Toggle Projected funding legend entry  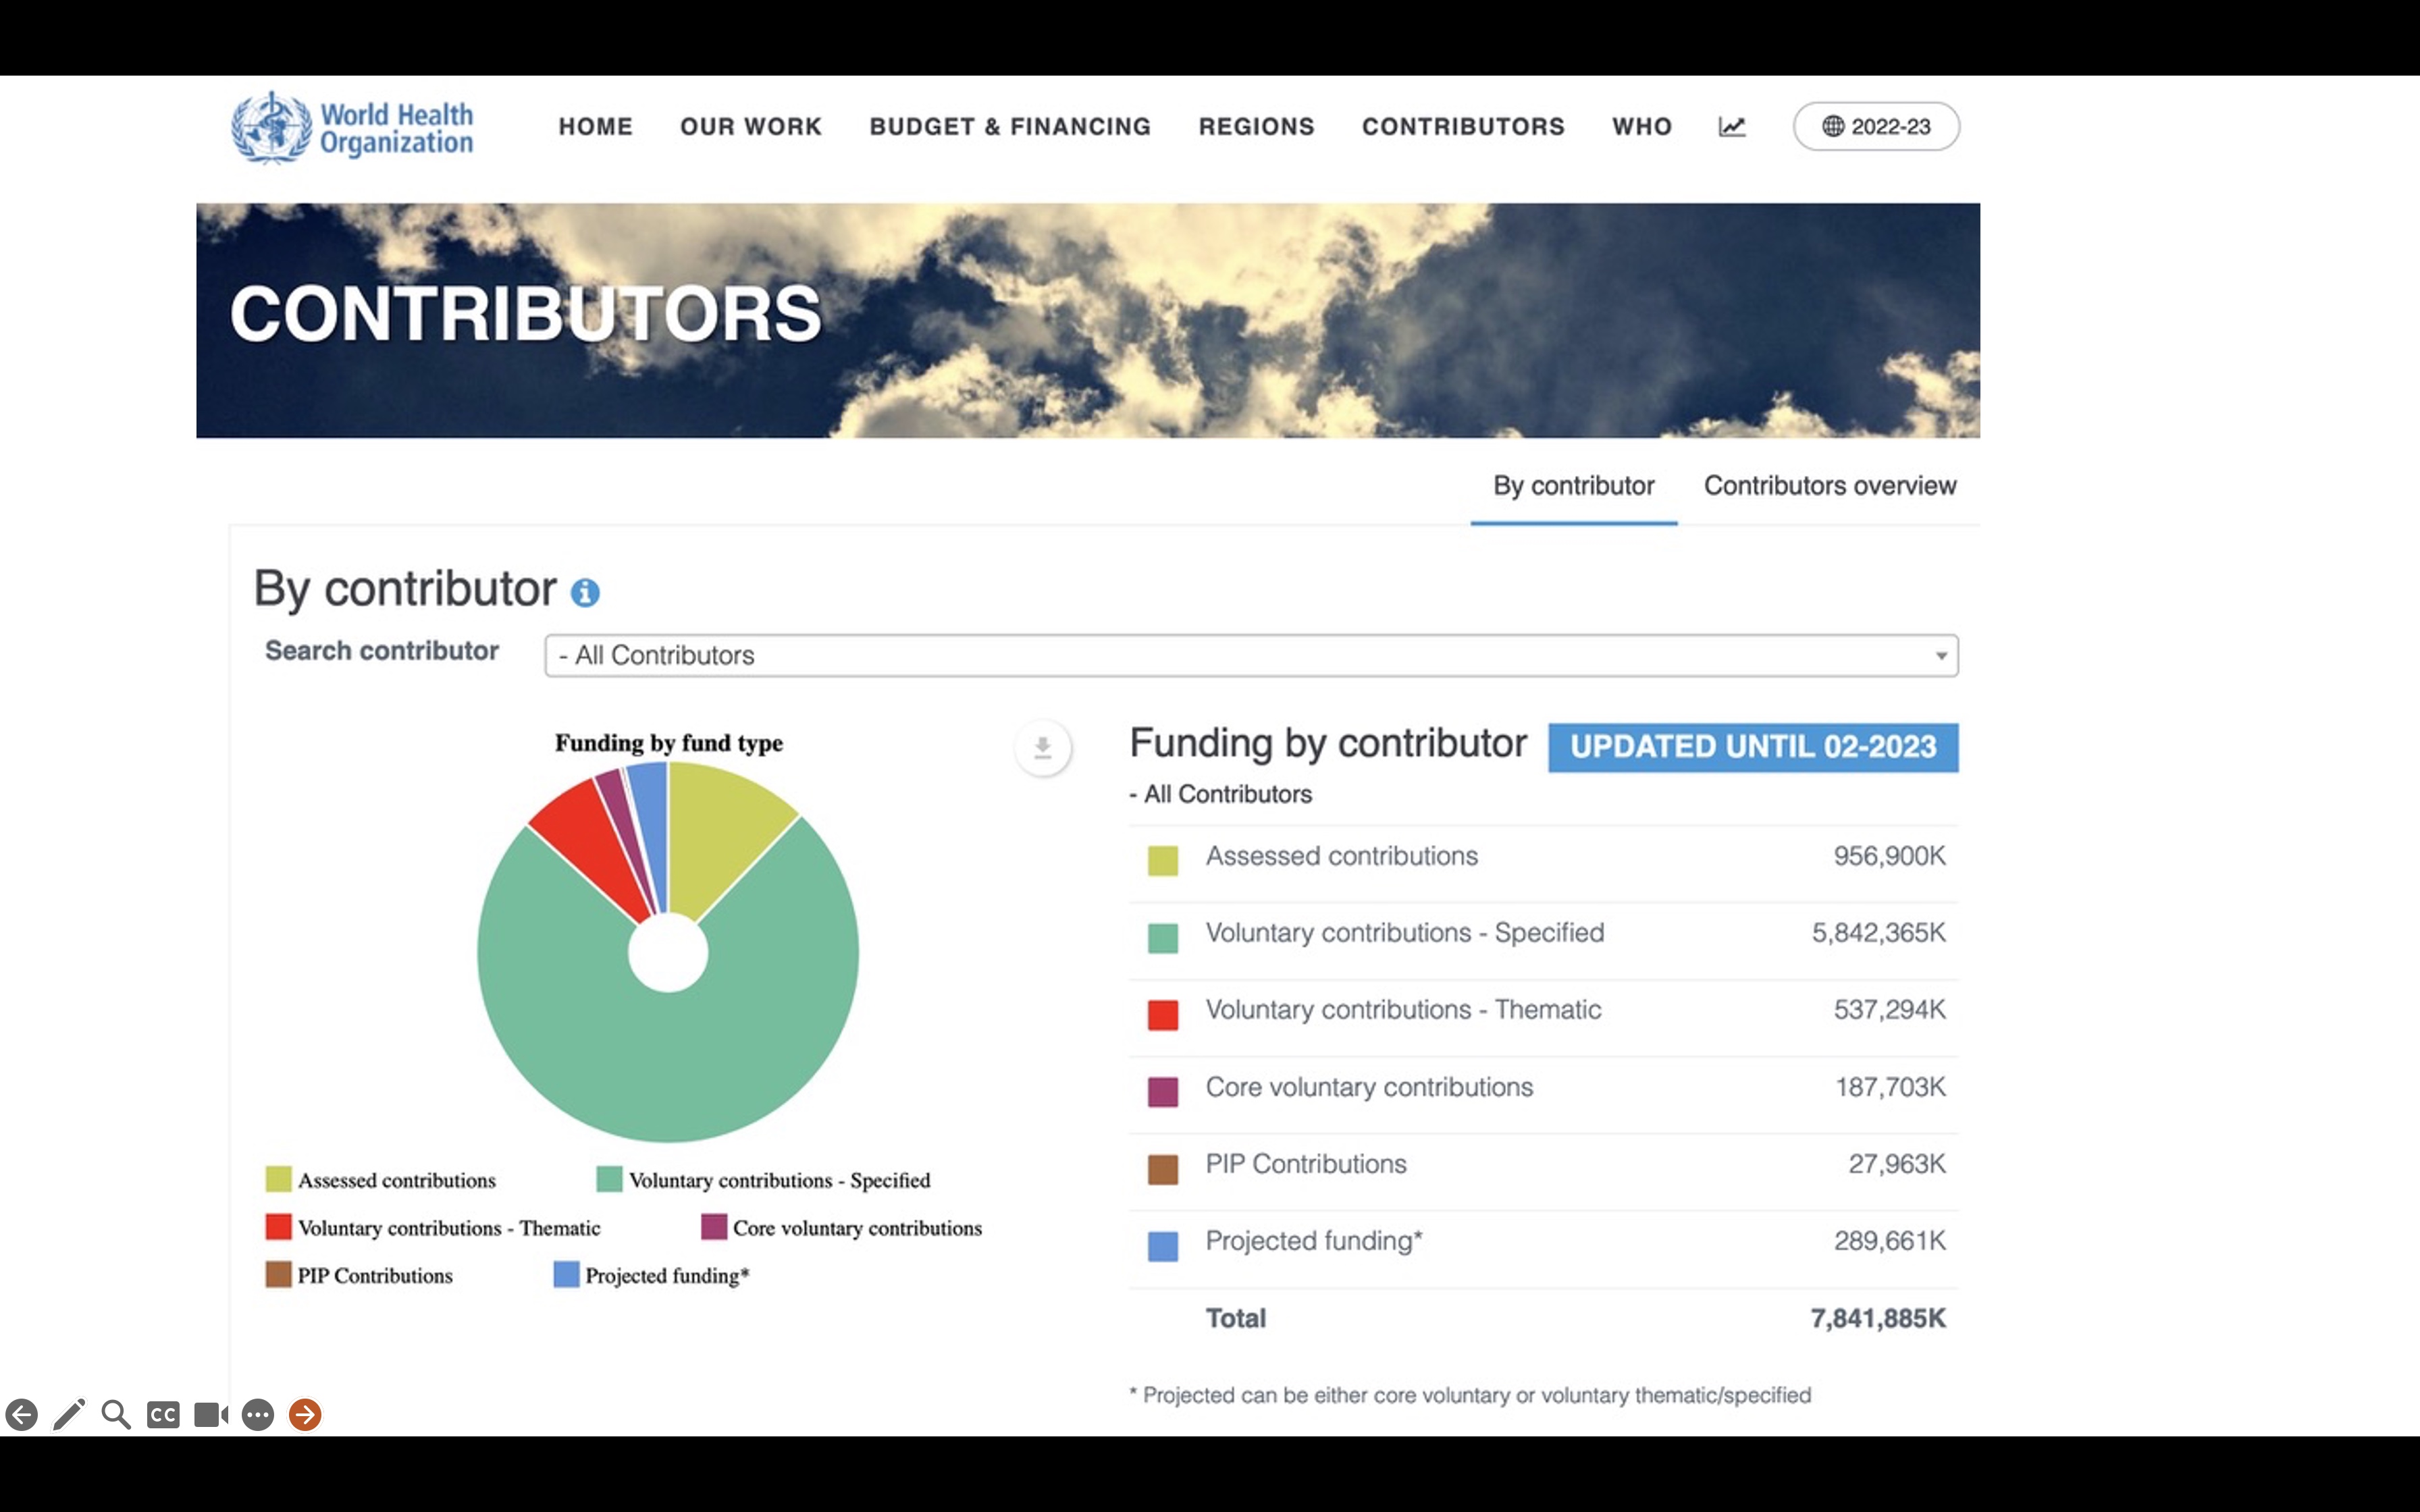[651, 1275]
